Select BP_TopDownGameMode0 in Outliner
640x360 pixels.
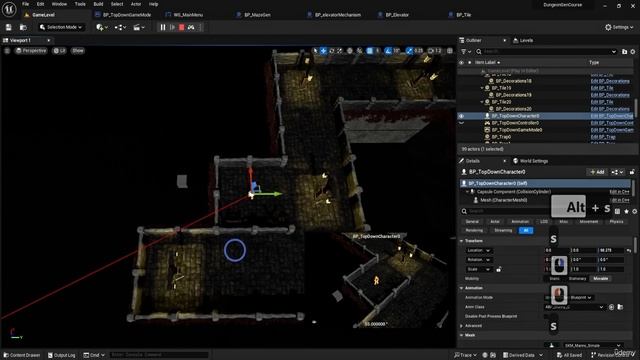pyautogui.click(x=517, y=130)
